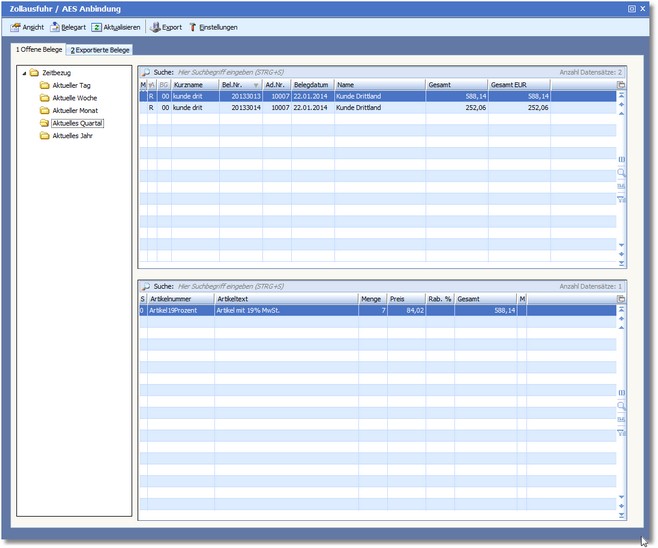Click the upper grid filter funnel icon
Screen dimensions: 658x548
coord(621,199)
